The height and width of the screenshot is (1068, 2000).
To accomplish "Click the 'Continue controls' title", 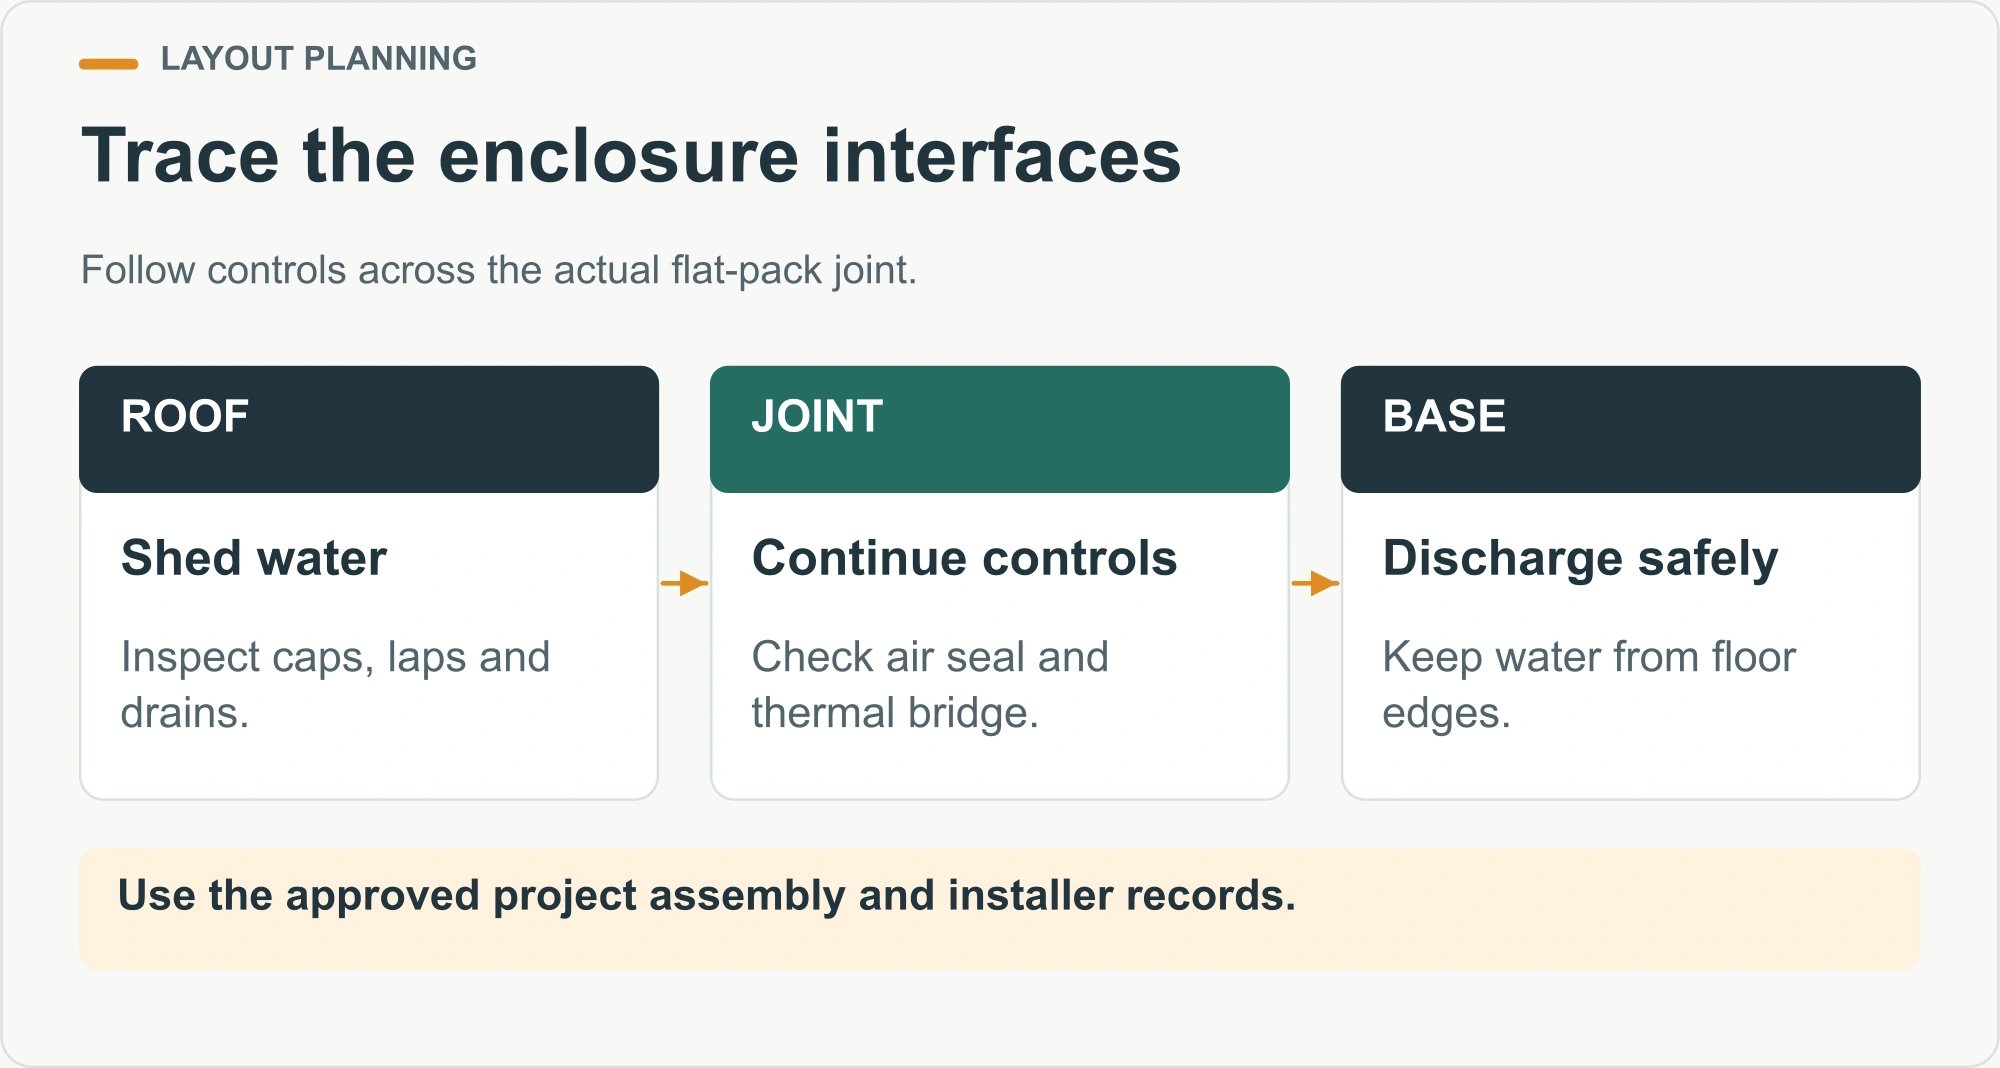I will [x=964, y=558].
